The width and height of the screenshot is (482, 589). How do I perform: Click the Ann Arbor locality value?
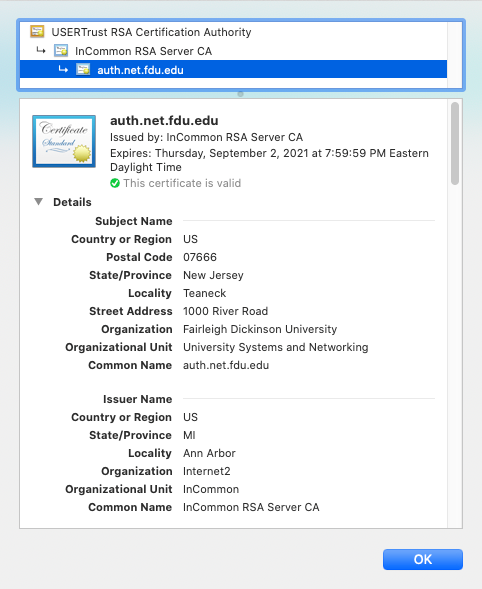pyautogui.click(x=209, y=453)
